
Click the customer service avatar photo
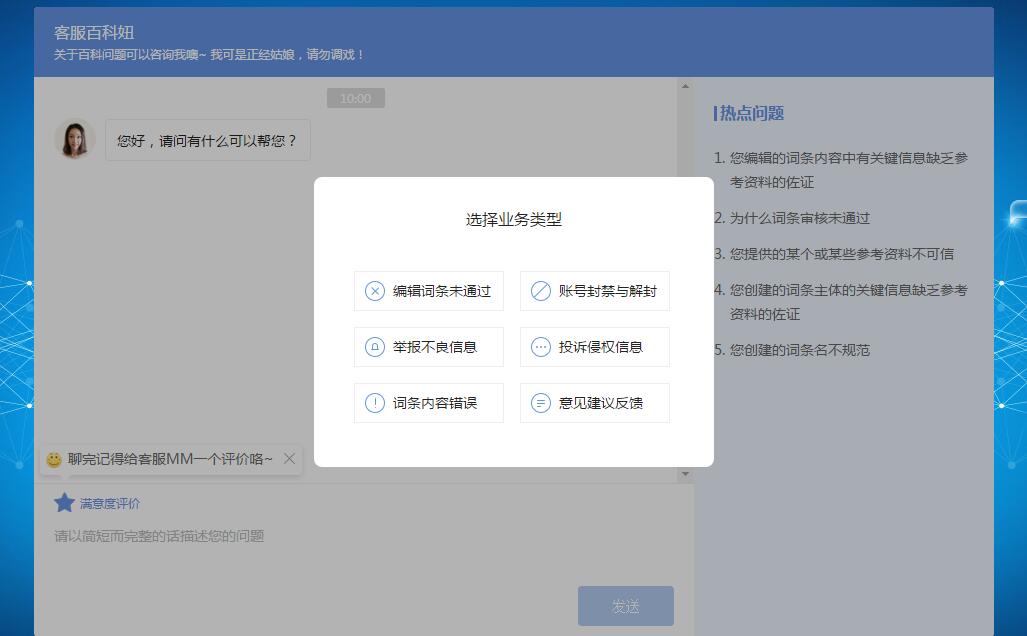tap(75, 139)
